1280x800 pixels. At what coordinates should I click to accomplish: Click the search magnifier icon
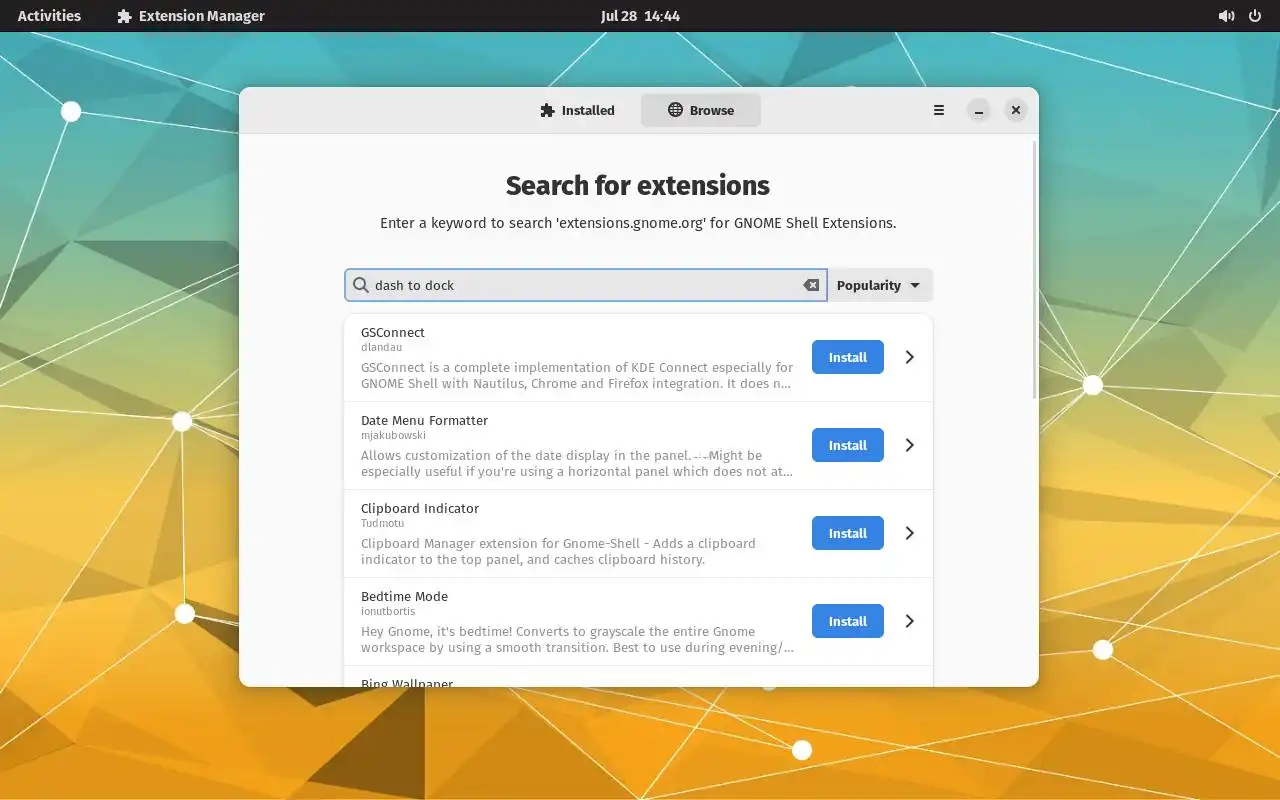click(361, 285)
